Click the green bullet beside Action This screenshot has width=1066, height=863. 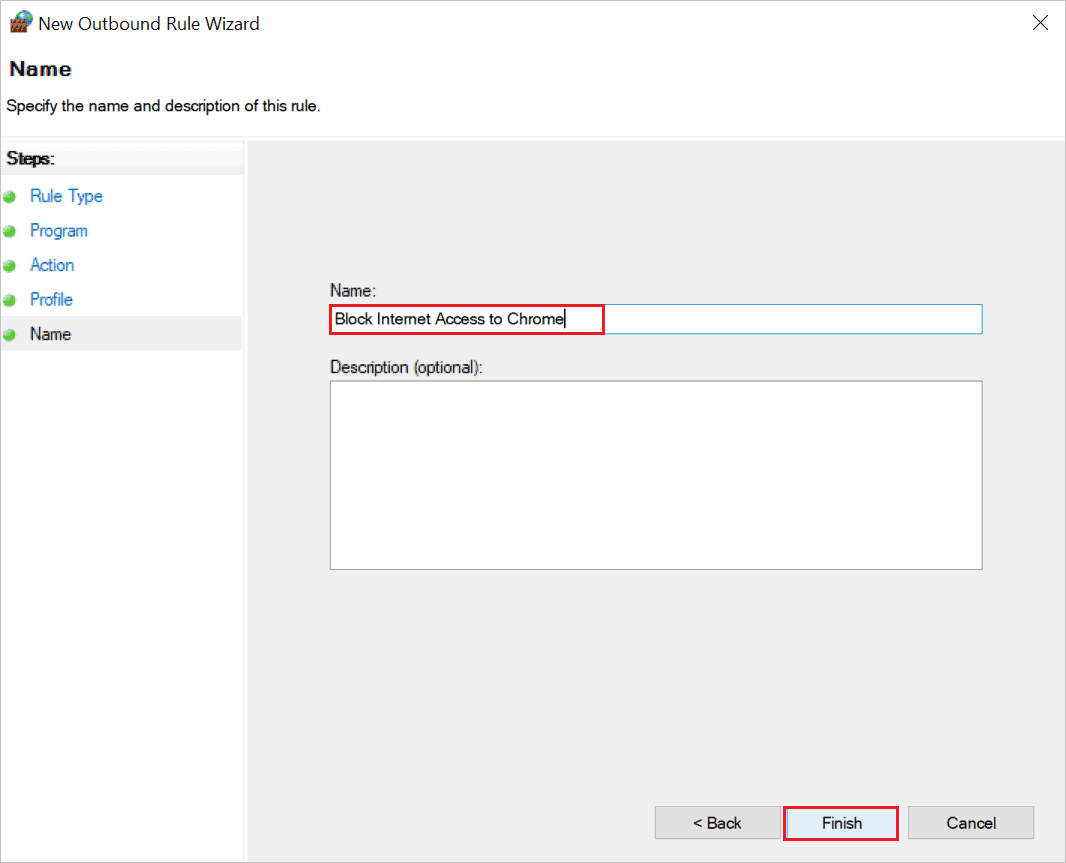click(x=10, y=266)
